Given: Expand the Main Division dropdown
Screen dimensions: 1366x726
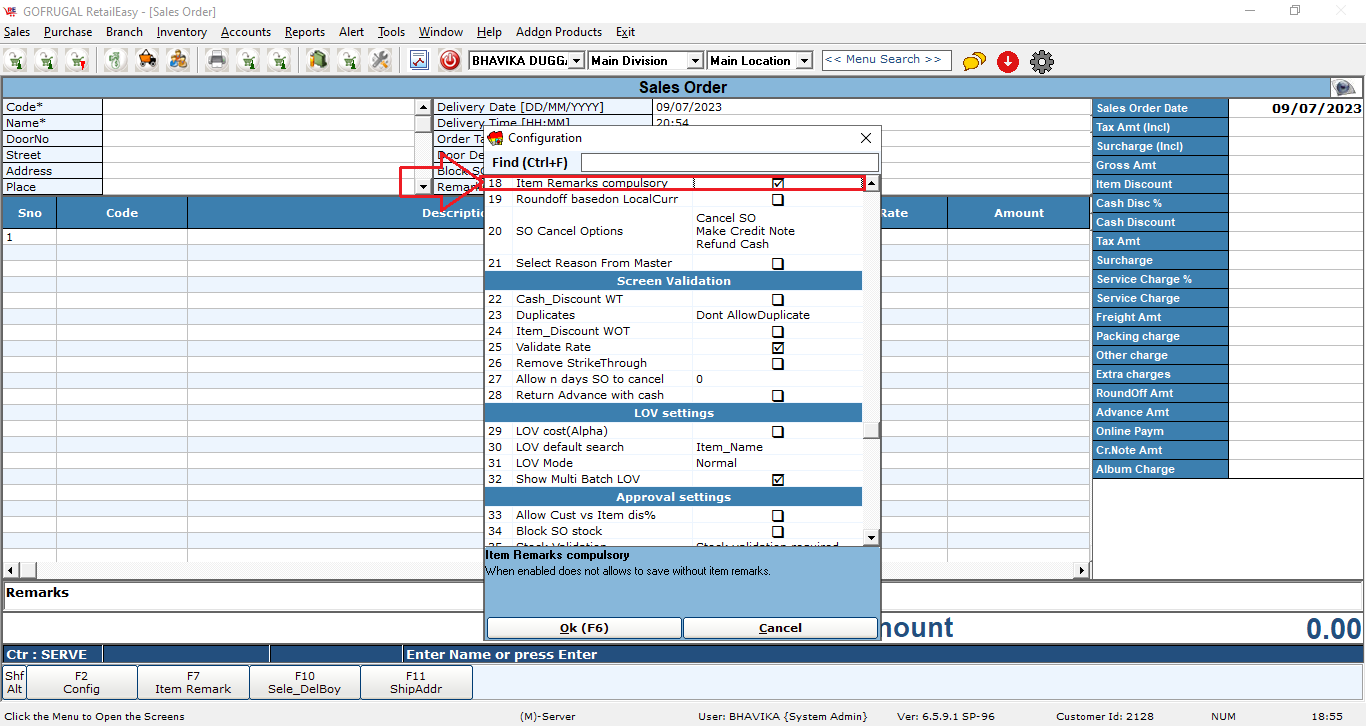Looking at the screenshot, I should click(x=695, y=61).
